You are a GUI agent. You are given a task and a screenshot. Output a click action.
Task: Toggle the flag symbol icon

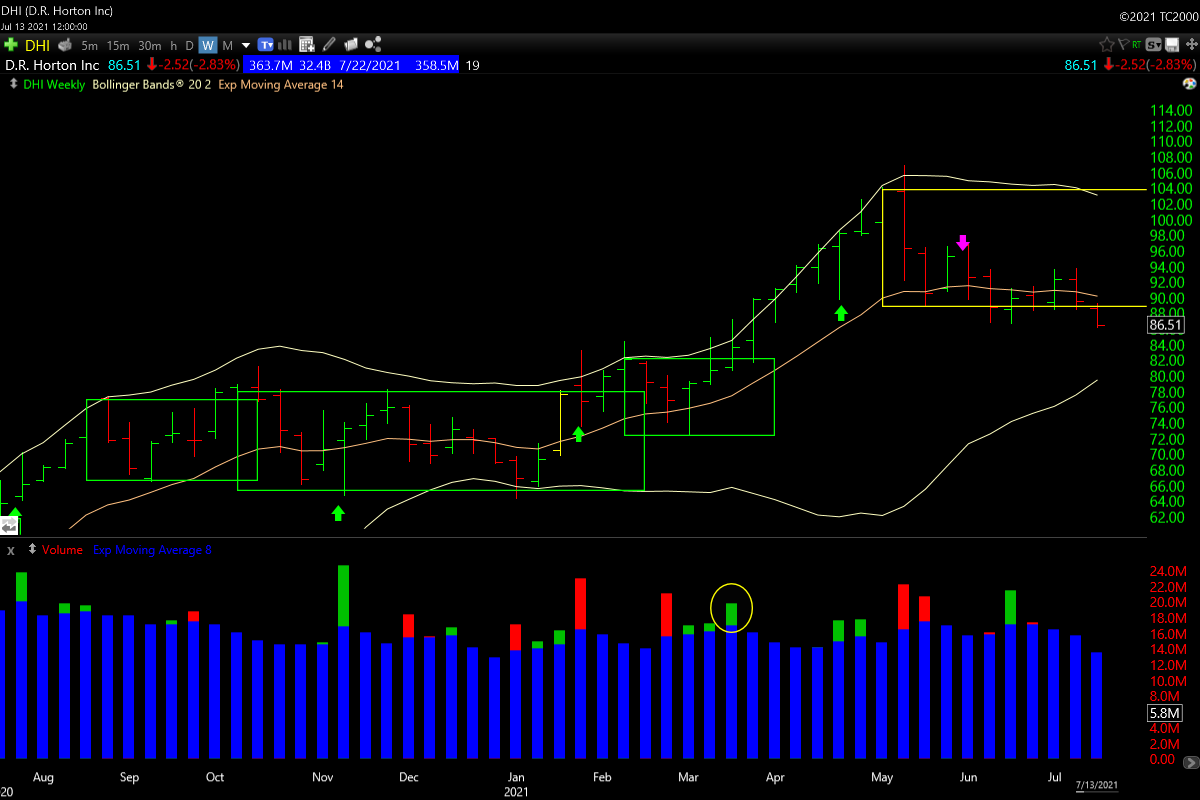click(1123, 44)
